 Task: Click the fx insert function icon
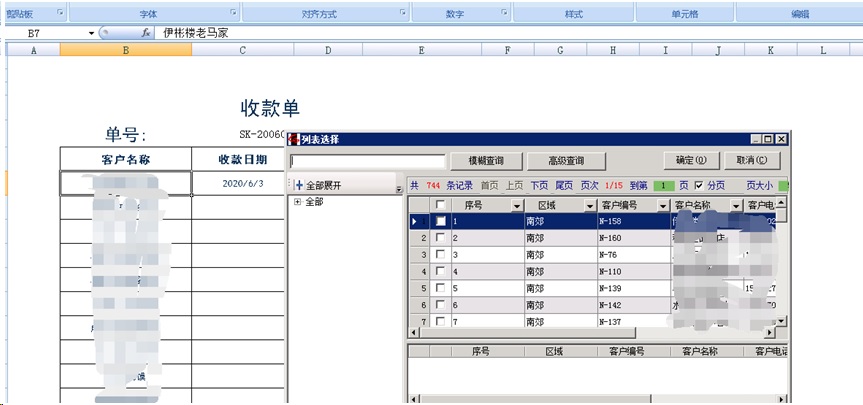click(x=146, y=33)
